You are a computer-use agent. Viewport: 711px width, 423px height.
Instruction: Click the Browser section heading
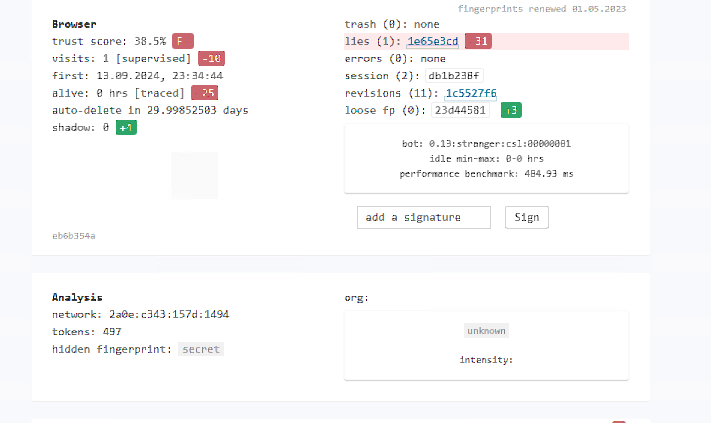75,23
